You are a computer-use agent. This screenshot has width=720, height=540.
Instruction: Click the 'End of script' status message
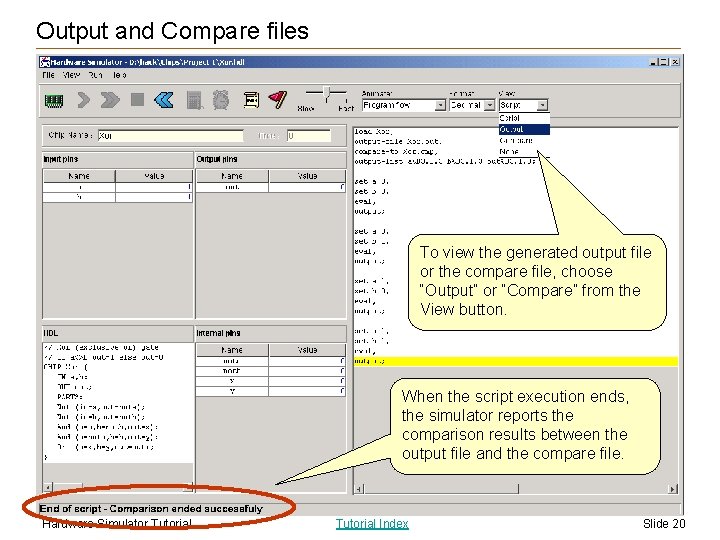tap(151, 509)
